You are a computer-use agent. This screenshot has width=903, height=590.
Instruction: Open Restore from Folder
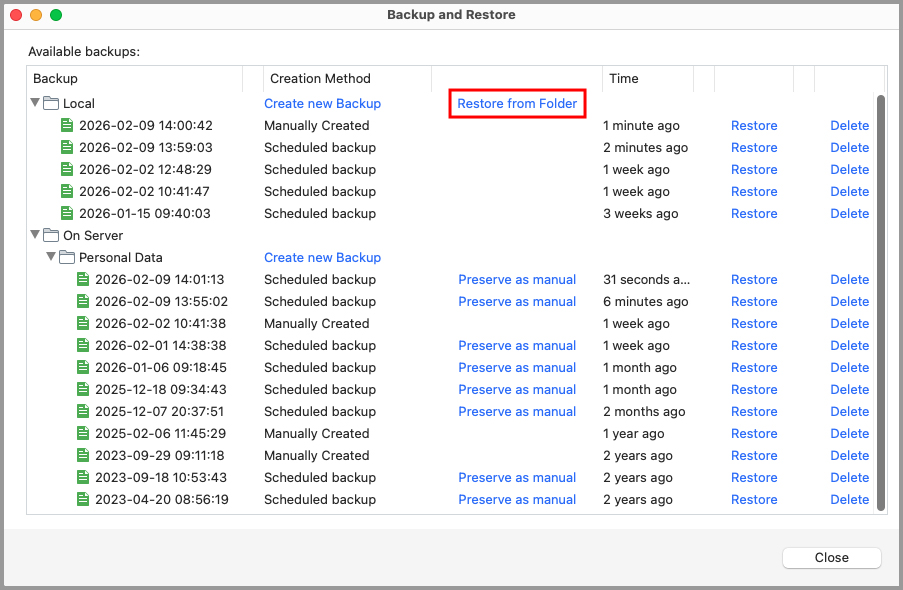(x=517, y=103)
